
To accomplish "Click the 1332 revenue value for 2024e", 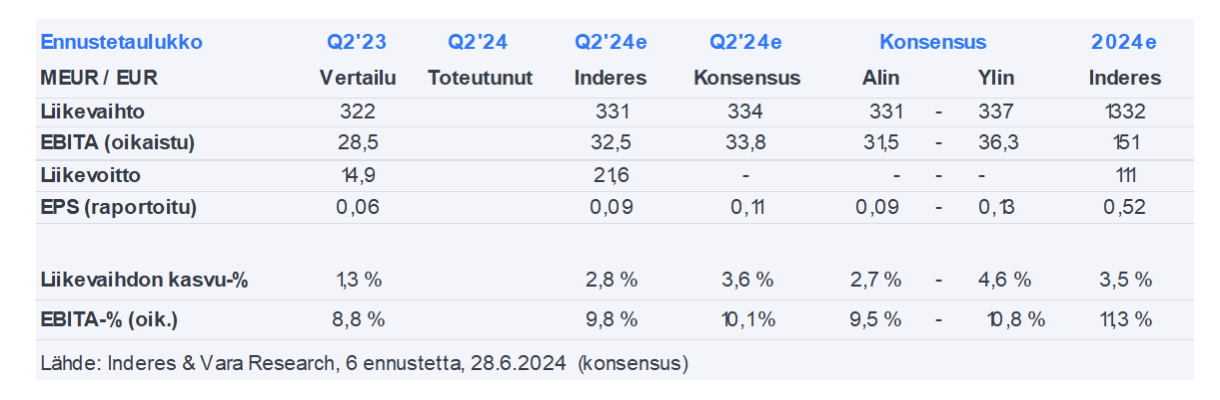I will [1125, 110].
